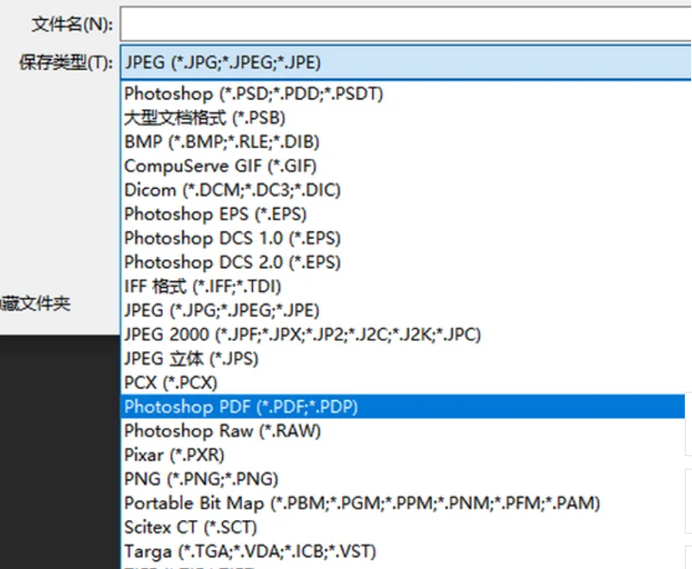
Task: Select Portable Bit Map format
Action: [x=362, y=503]
